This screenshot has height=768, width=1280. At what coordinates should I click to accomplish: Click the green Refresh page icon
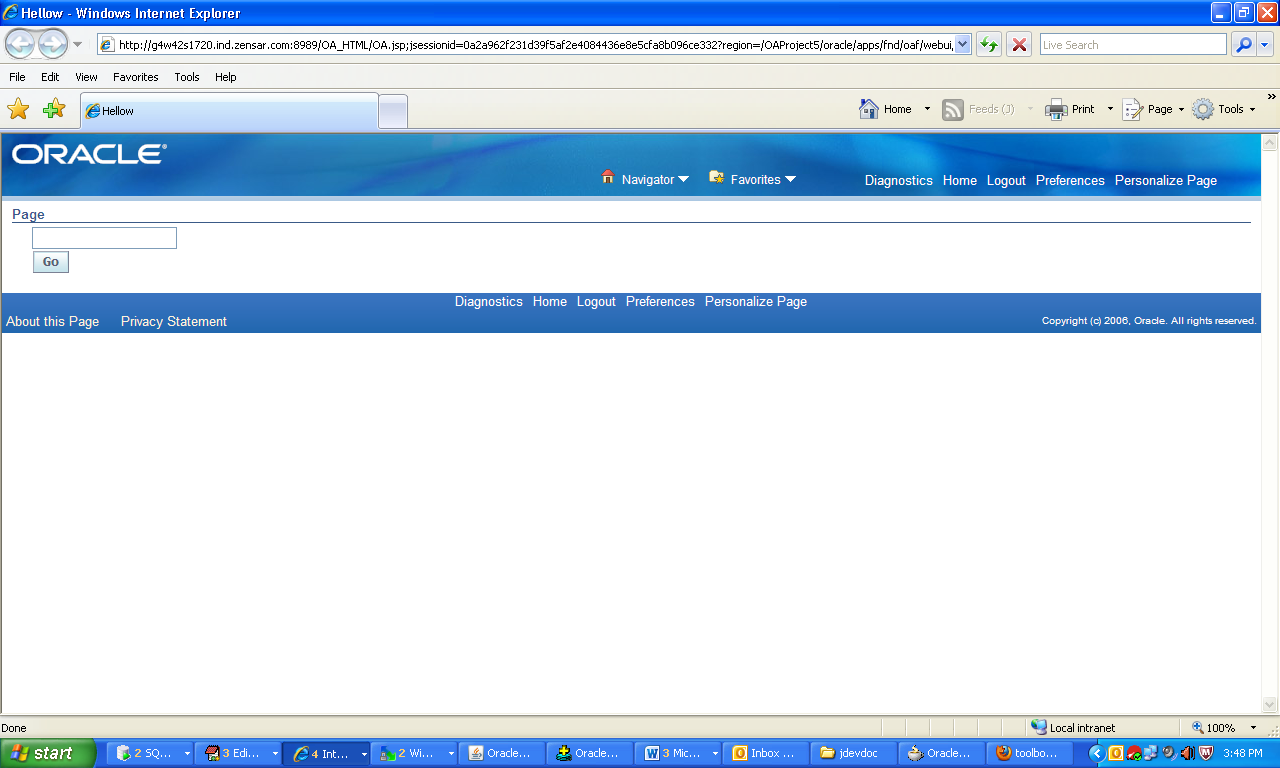[989, 44]
